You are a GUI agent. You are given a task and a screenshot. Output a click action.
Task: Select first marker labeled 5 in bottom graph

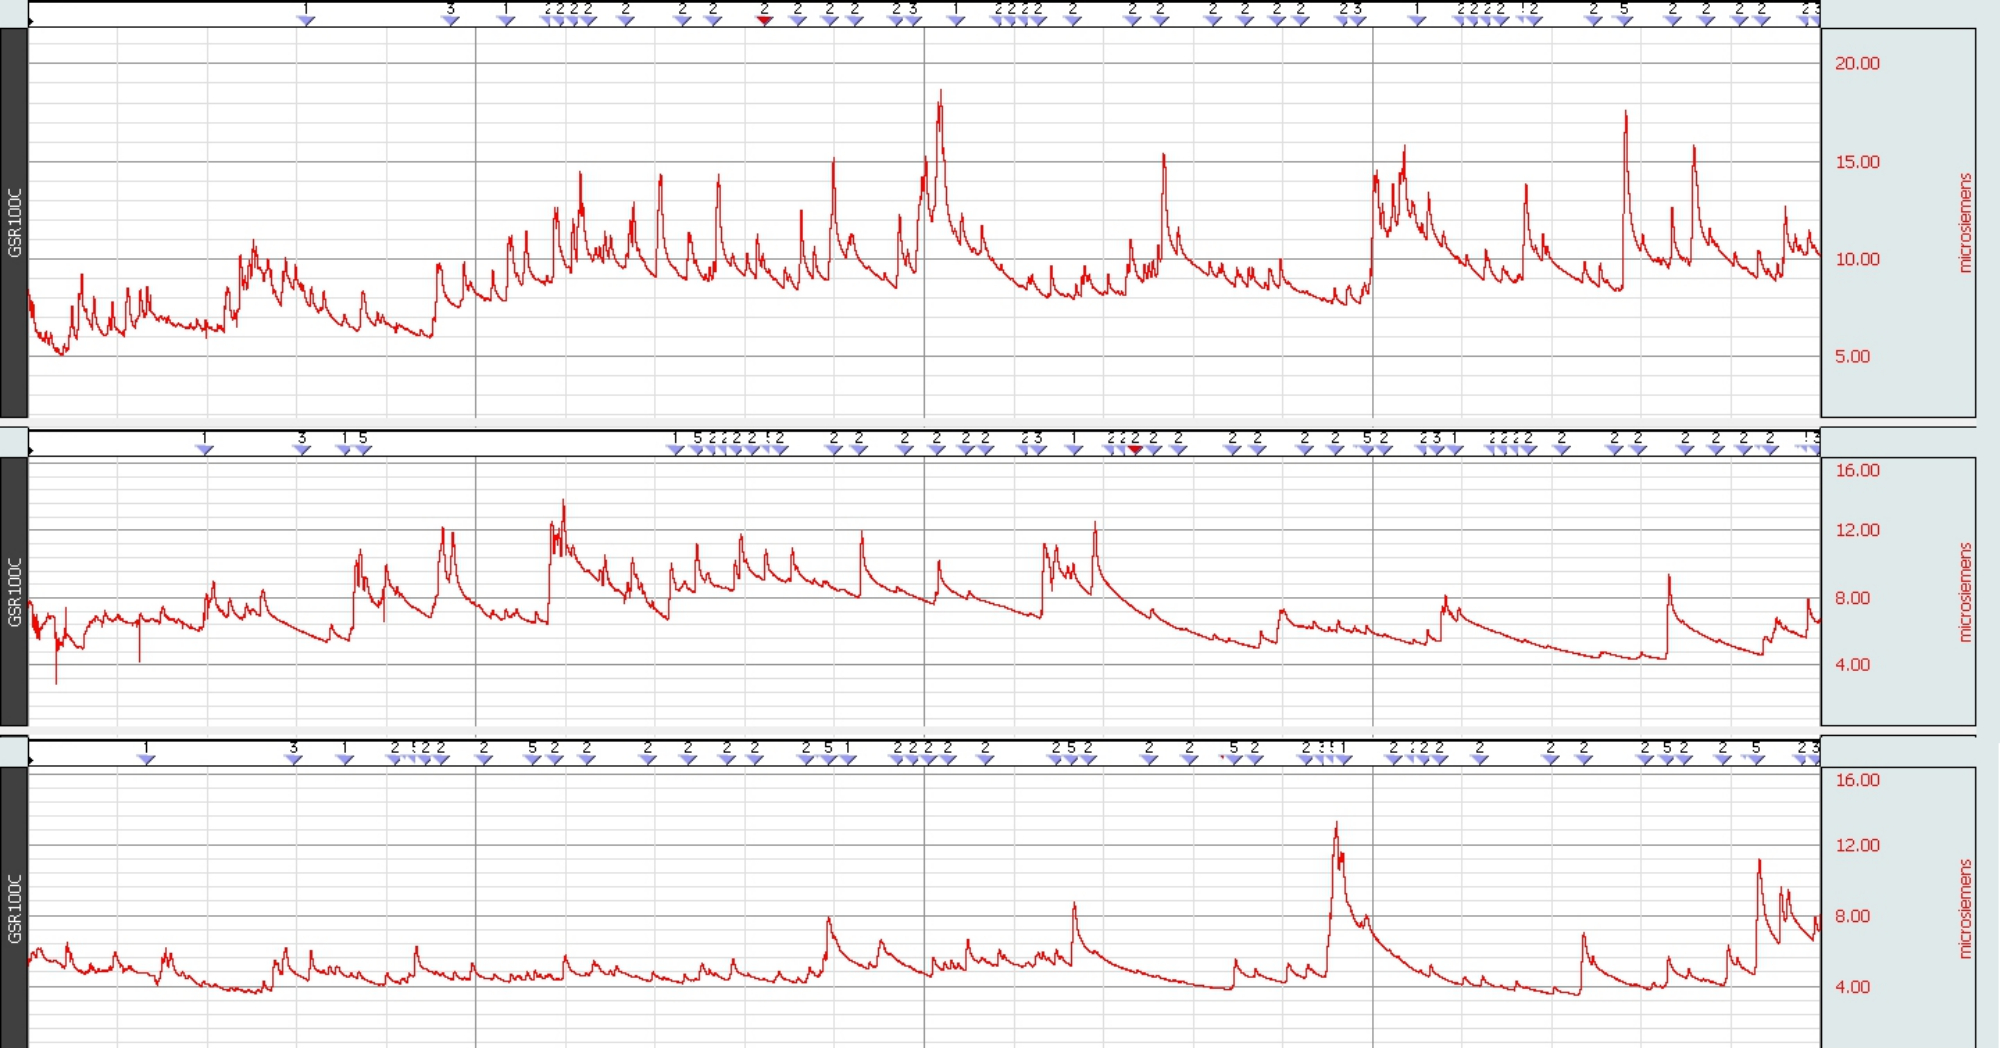tap(532, 760)
